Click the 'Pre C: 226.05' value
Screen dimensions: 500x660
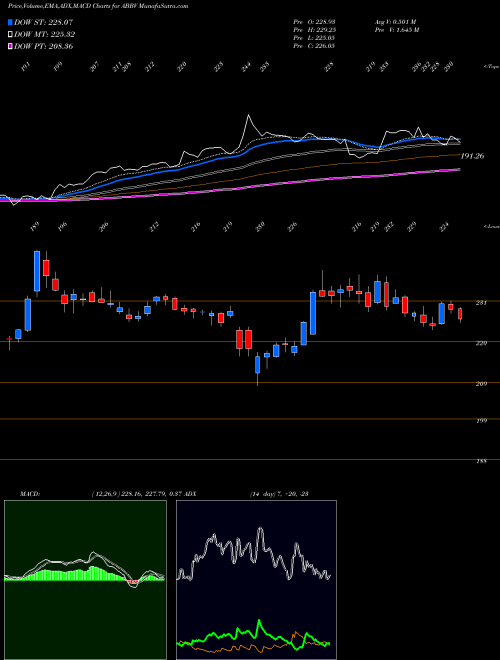[314, 46]
